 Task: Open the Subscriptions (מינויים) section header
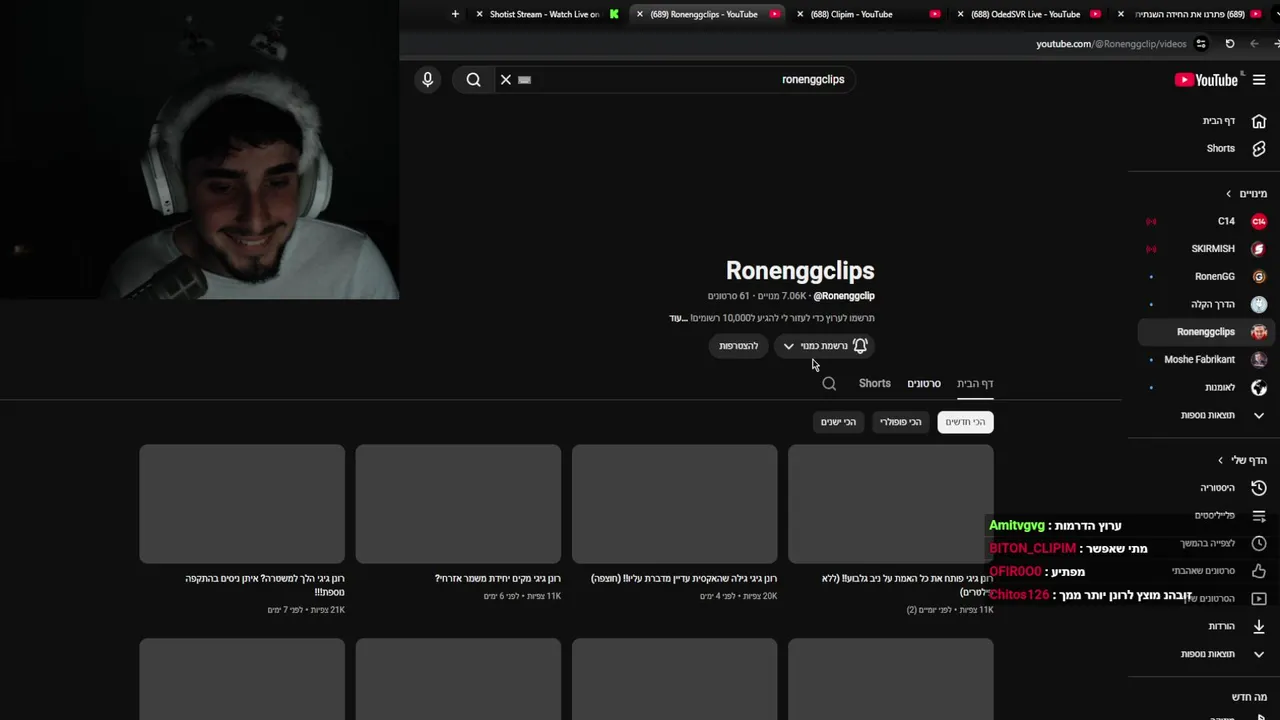coord(1246,194)
